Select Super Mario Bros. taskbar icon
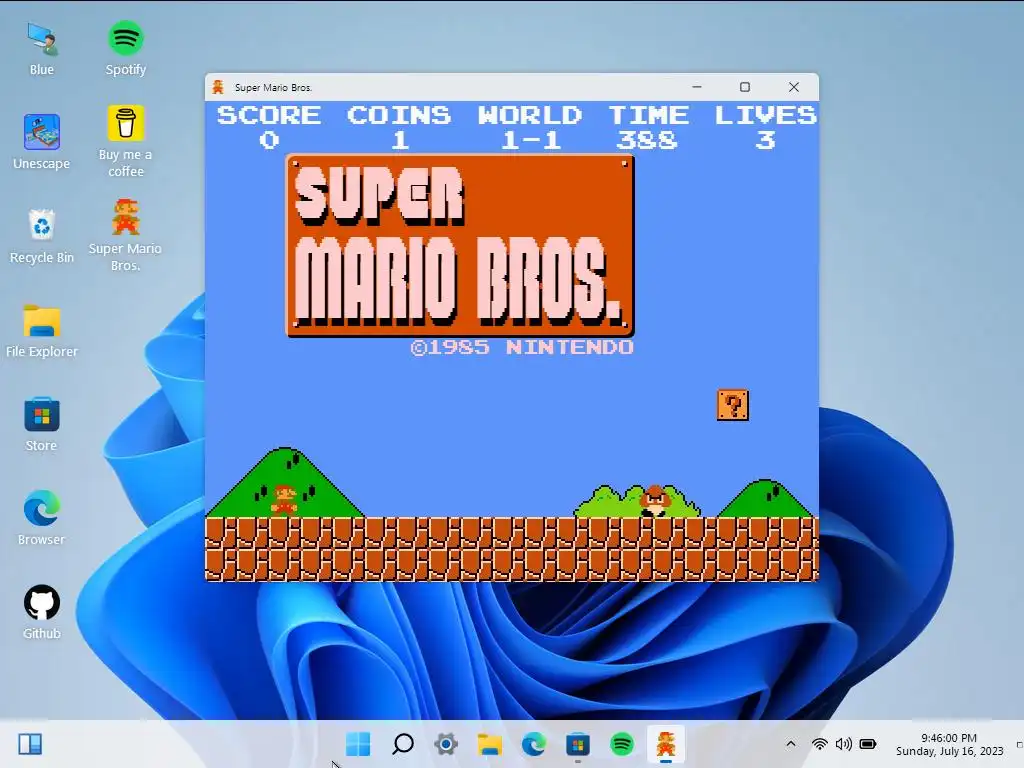 (x=665, y=744)
